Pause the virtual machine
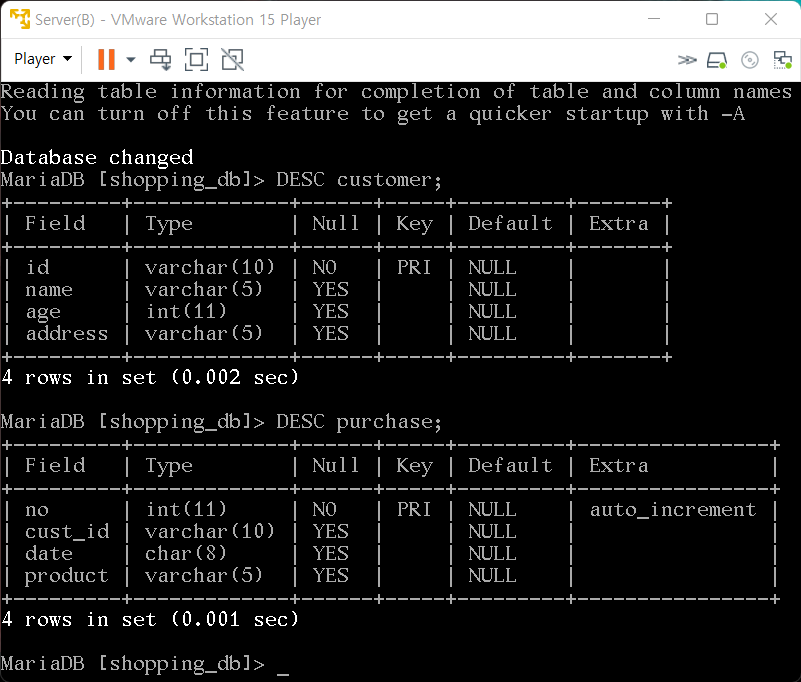This screenshot has width=801, height=682. tap(106, 59)
